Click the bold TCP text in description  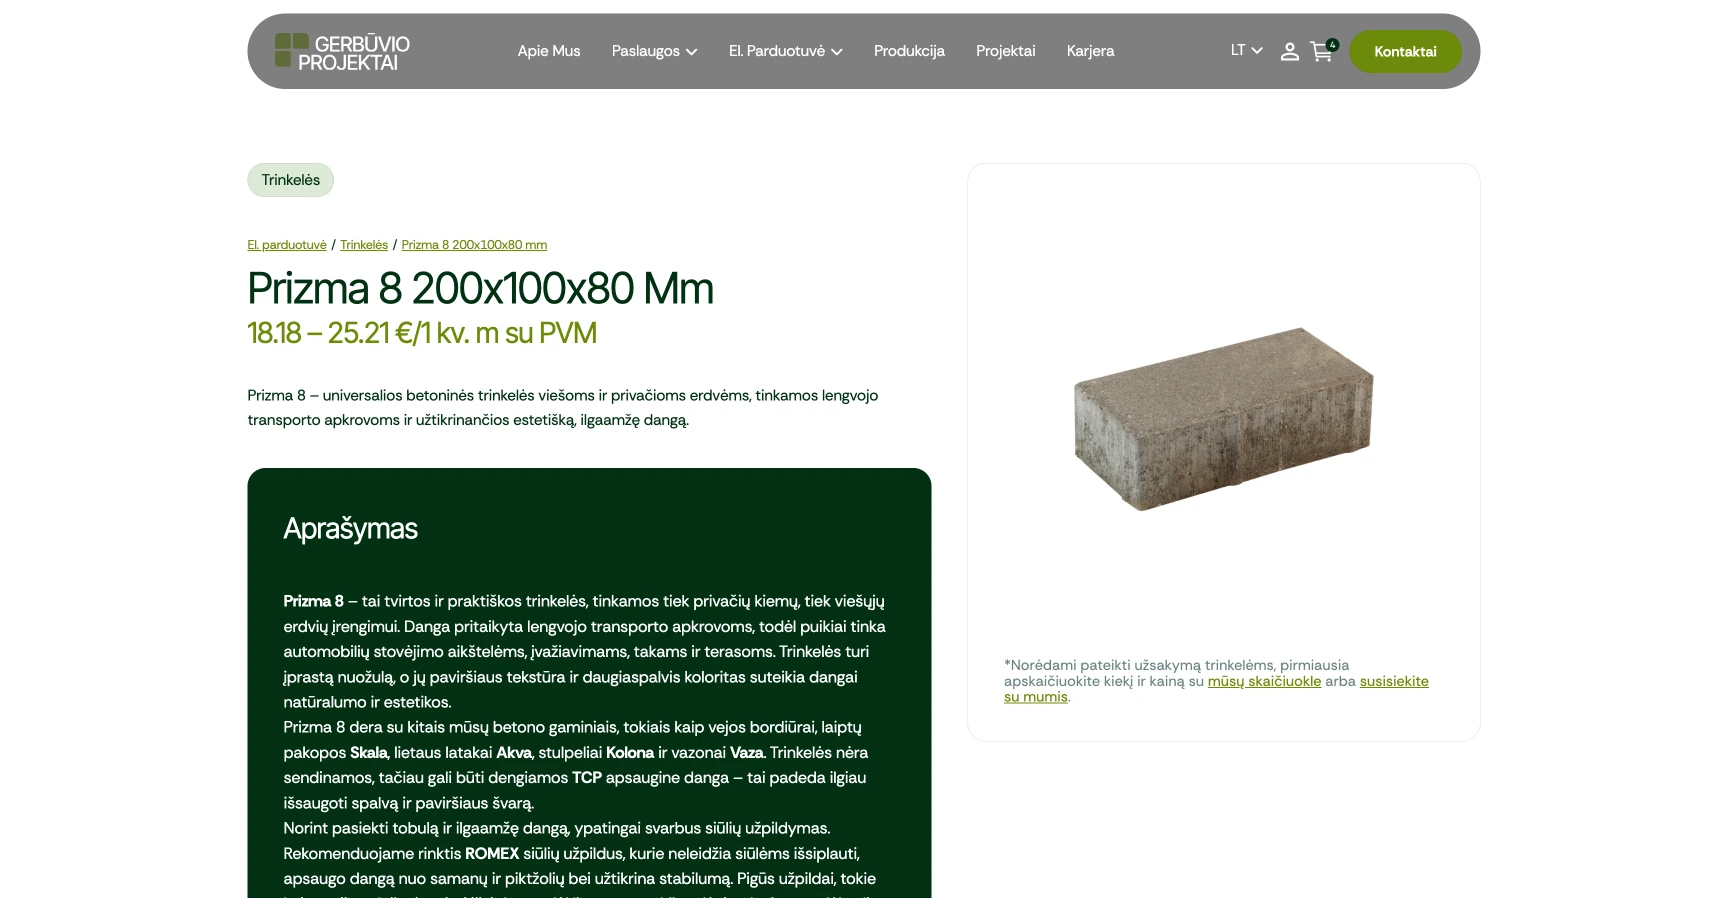coord(587,778)
